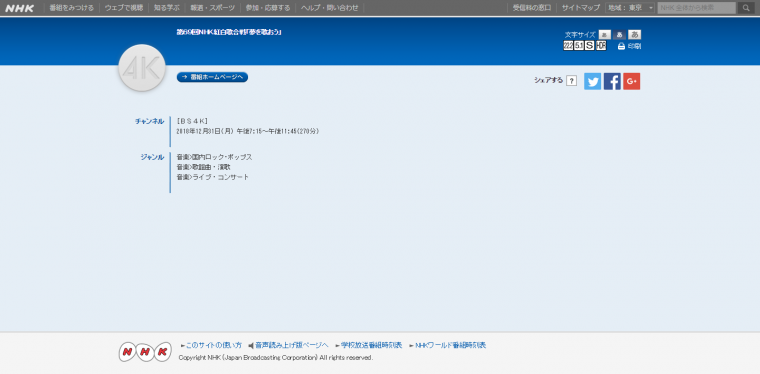Click the S stereo badge icon
Viewport: 760px width, 374px height.
(x=589, y=46)
